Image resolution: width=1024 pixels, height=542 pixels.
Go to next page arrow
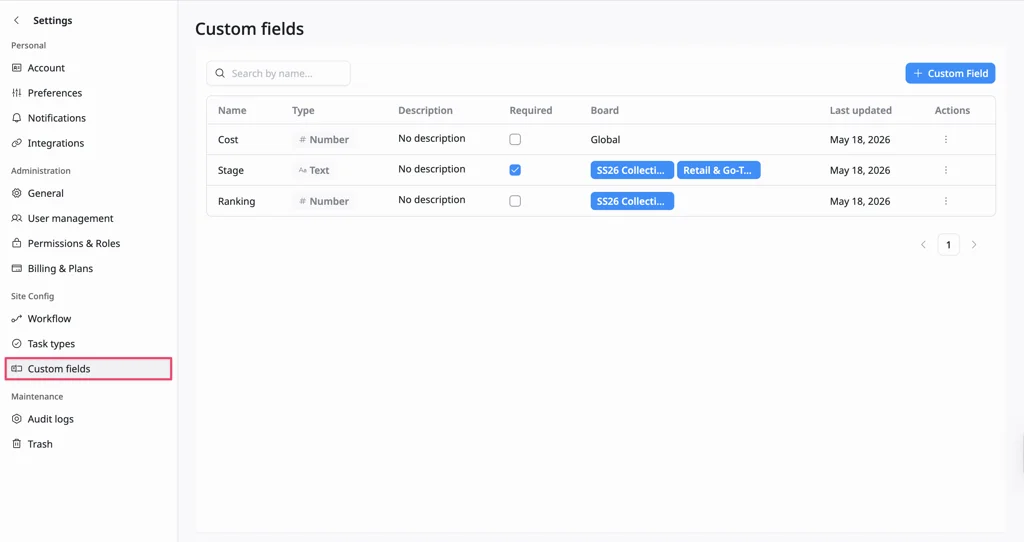tap(974, 245)
